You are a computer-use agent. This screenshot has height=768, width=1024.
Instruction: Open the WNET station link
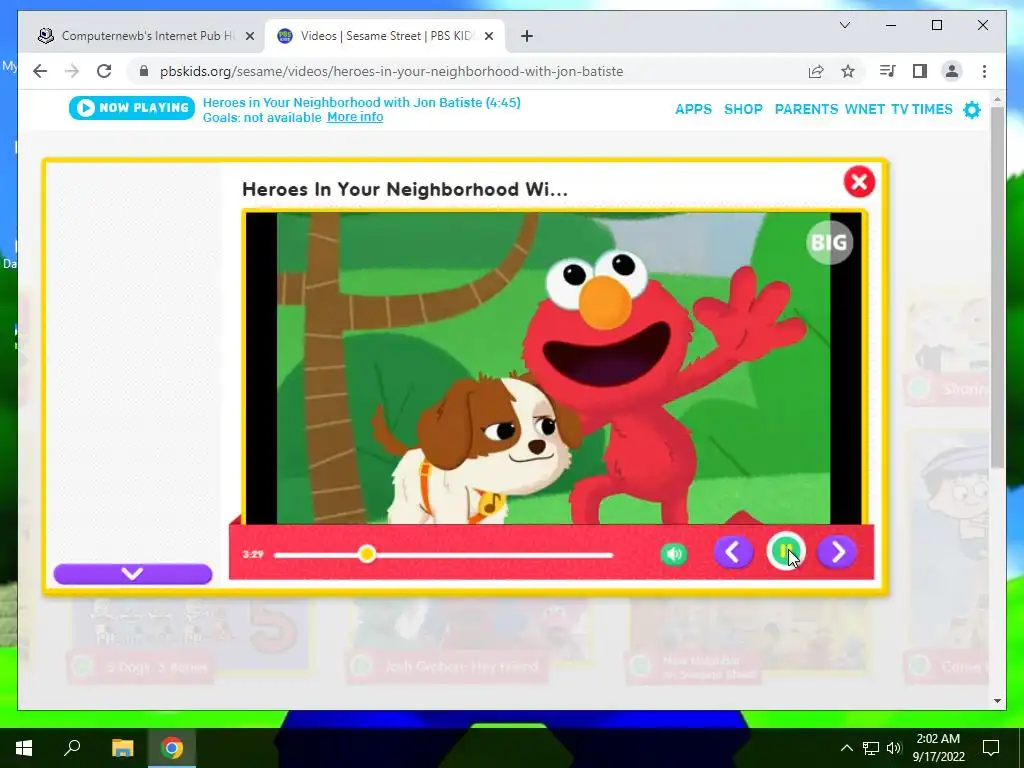[x=865, y=109]
